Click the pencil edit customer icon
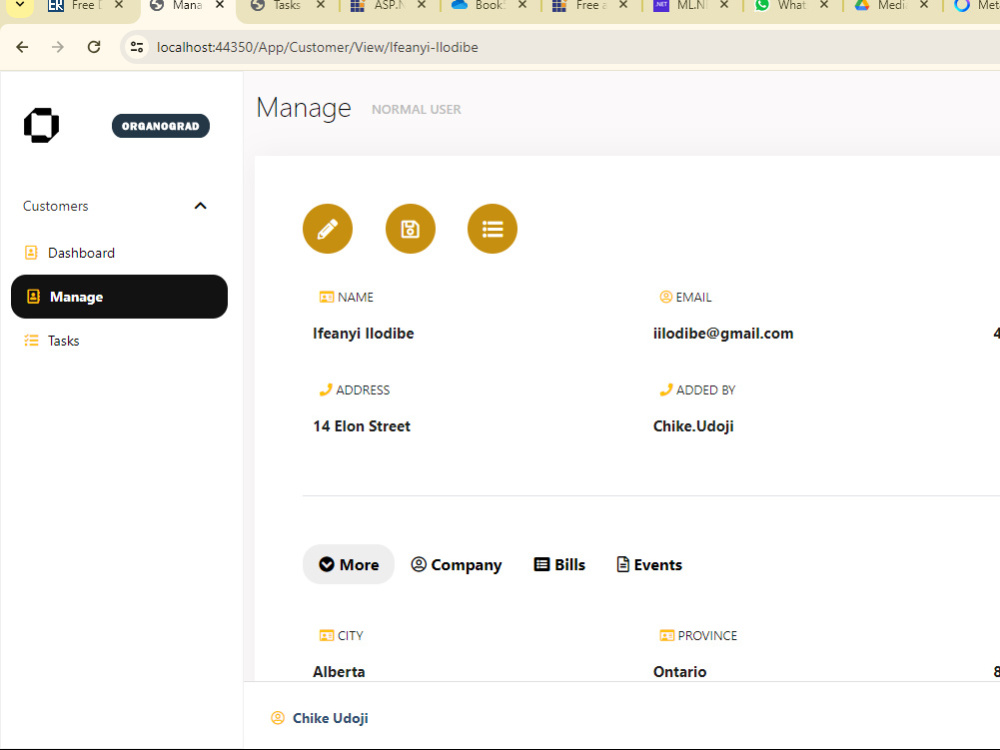This screenshot has width=1000, height=750. point(327,229)
